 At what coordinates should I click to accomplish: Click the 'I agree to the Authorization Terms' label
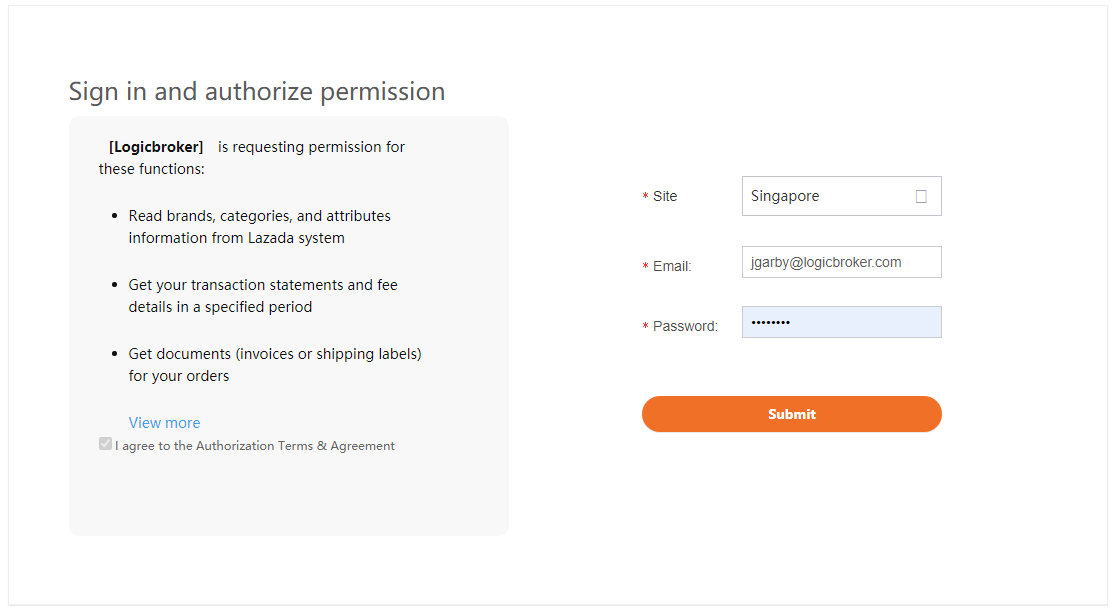click(255, 446)
